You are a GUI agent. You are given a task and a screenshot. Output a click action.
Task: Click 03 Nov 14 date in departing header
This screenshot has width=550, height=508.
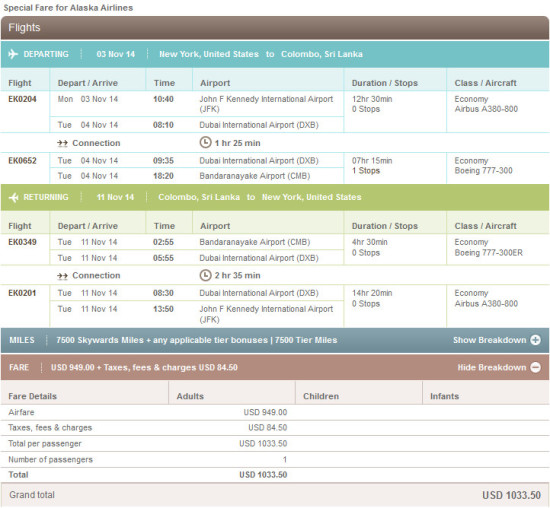(x=116, y=54)
